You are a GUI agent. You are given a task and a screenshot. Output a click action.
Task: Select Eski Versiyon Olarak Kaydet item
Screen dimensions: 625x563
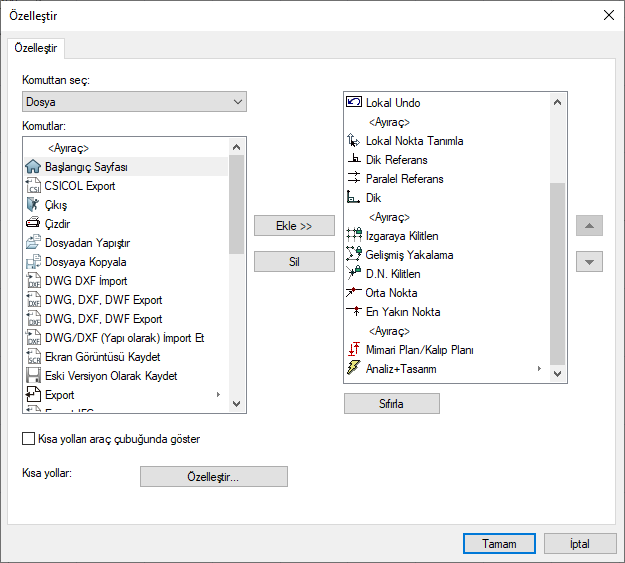pos(110,376)
